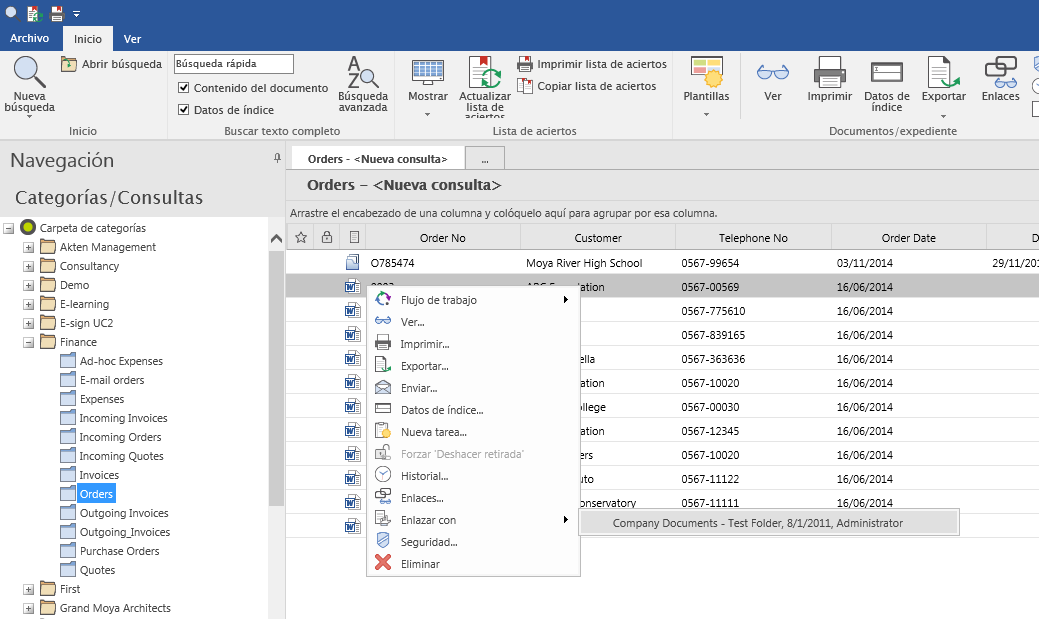The height and width of the screenshot is (623, 1039).
Task: Switch to the Ver ribbon tab
Action: [133, 39]
